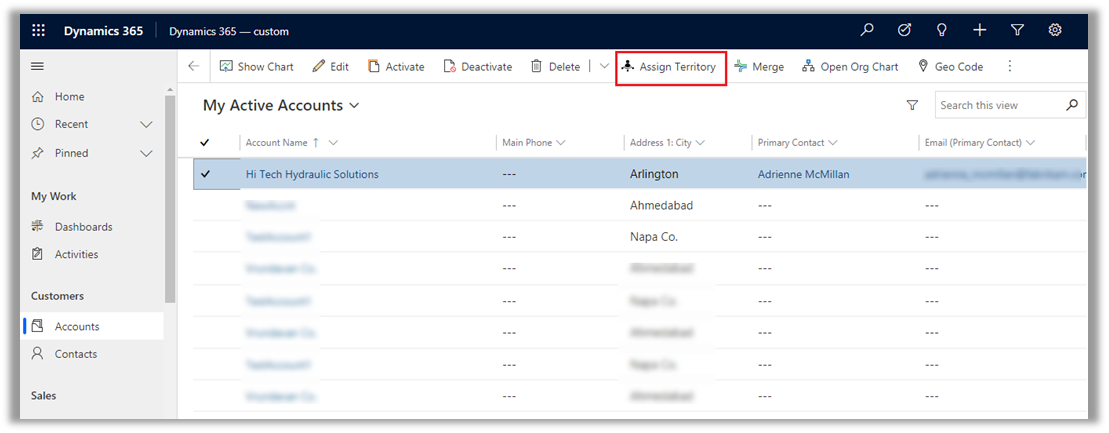Viewport: 1109px width, 433px height.
Task: Open the settings gear icon
Action: coord(1055,31)
